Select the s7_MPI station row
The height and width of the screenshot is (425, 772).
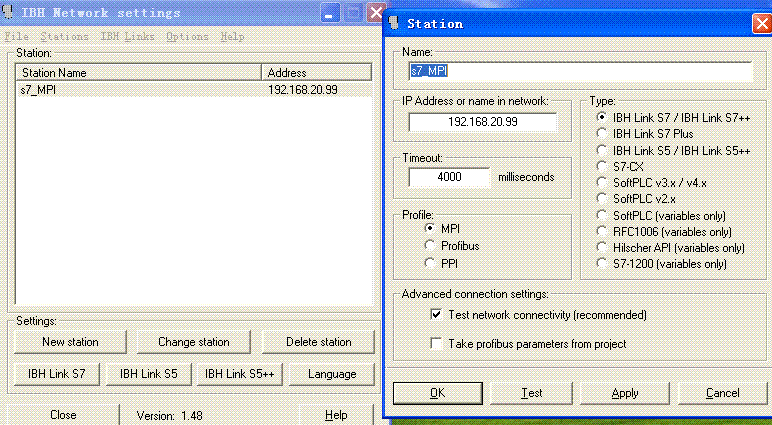pyautogui.click(x=193, y=90)
